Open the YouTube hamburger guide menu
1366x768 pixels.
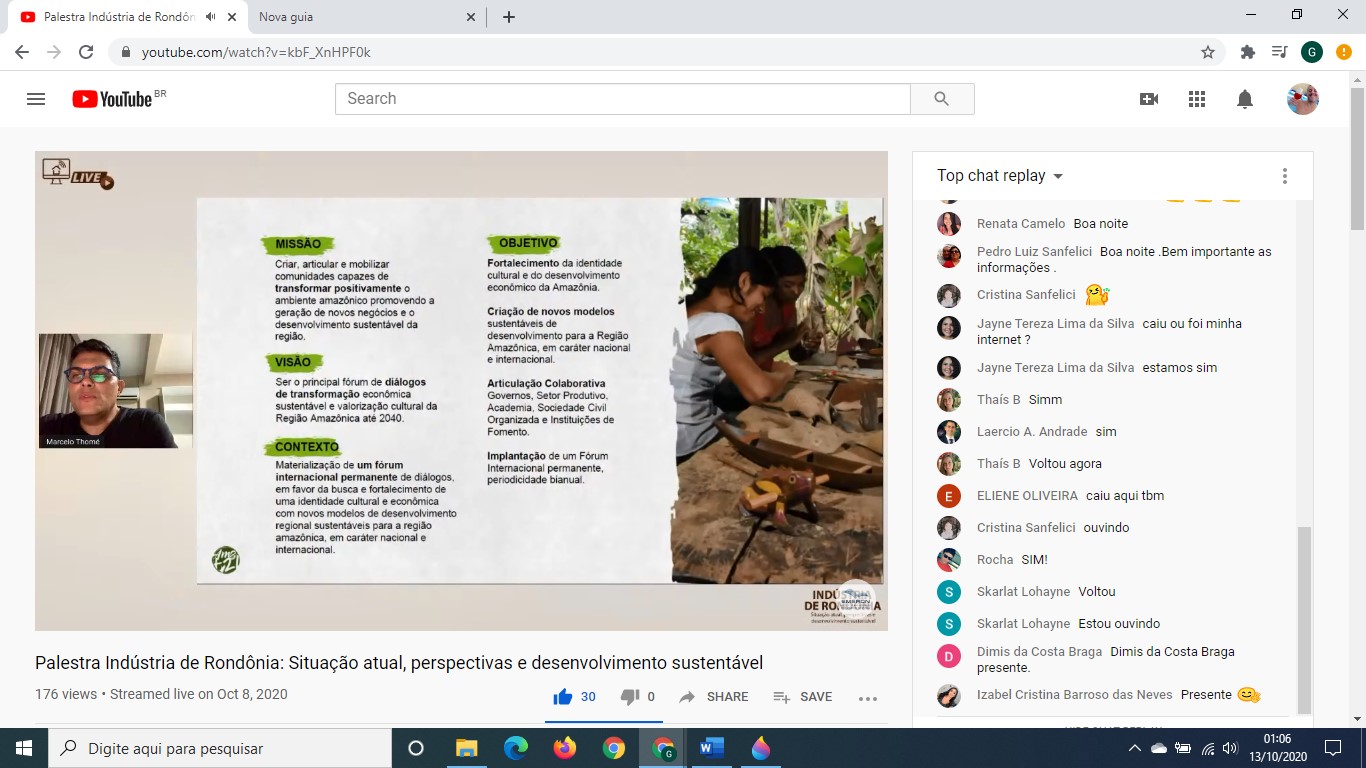(x=36, y=99)
